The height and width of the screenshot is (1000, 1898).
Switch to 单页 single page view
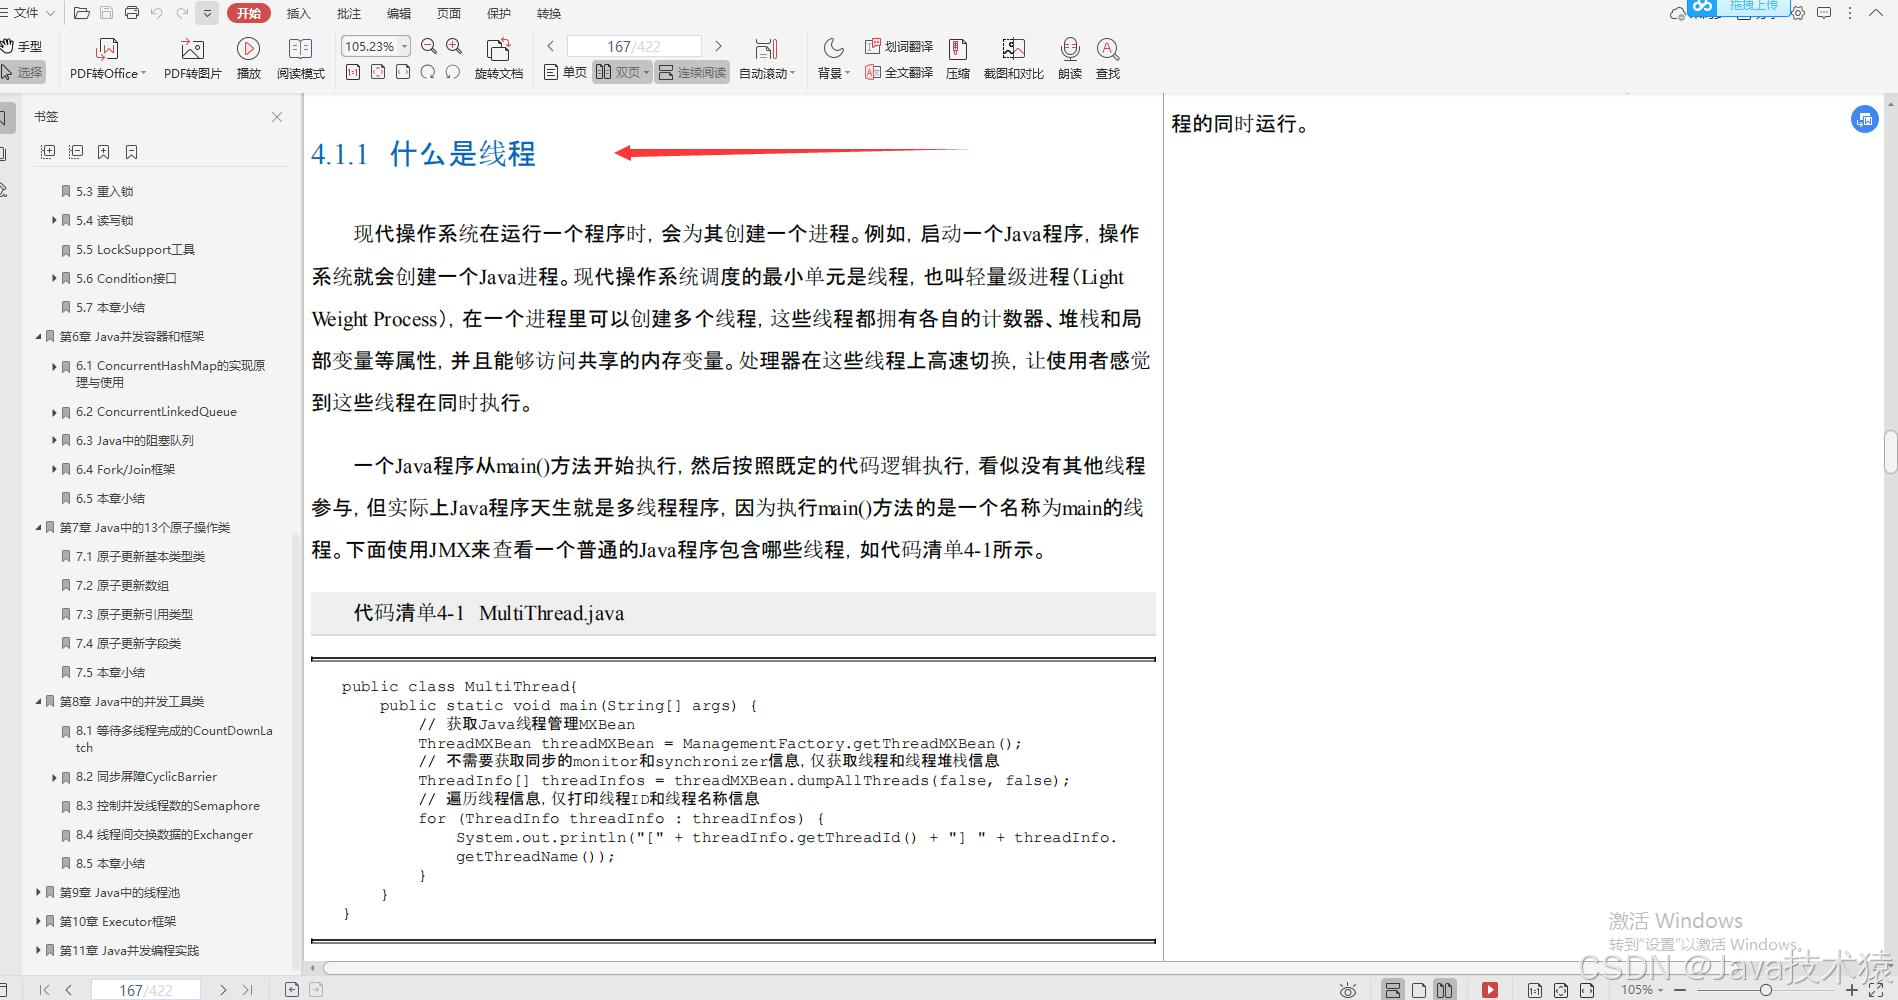pyautogui.click(x=565, y=72)
